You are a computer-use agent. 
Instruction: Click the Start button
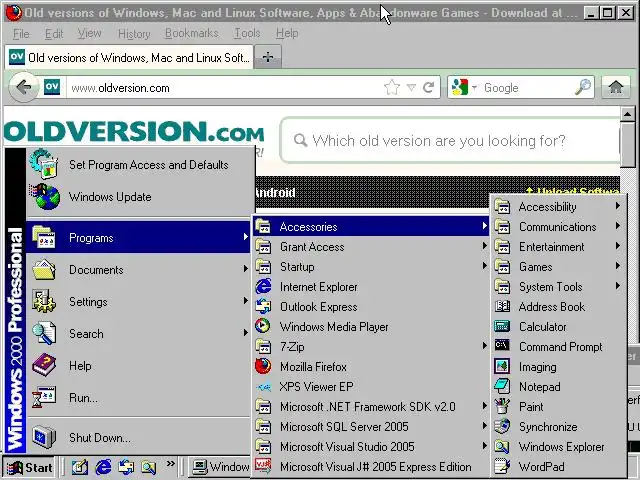[x=30, y=467]
